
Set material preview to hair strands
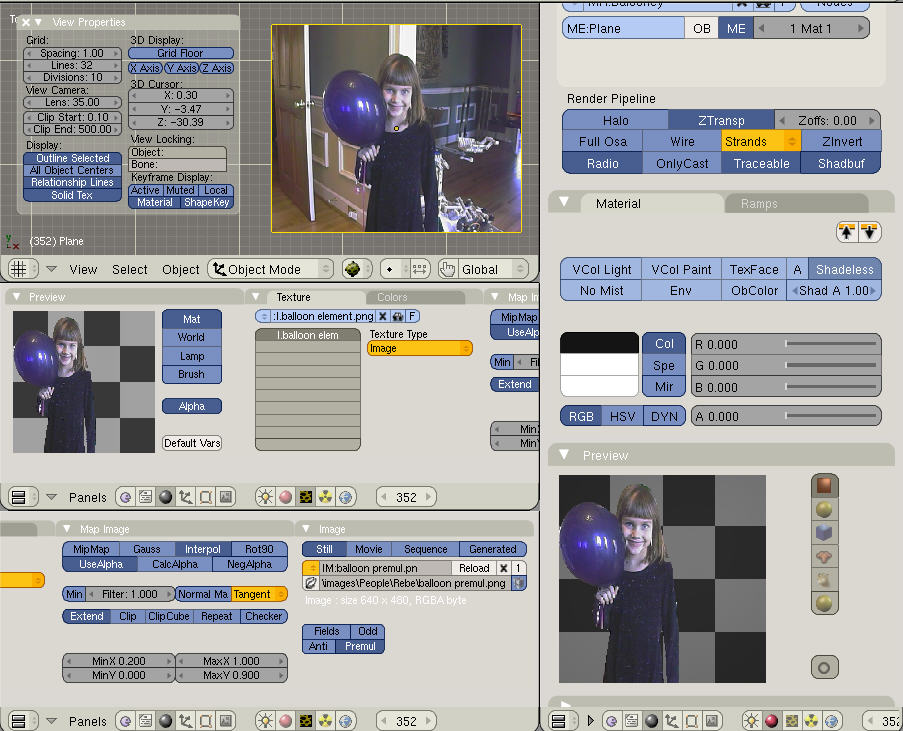tap(824, 580)
